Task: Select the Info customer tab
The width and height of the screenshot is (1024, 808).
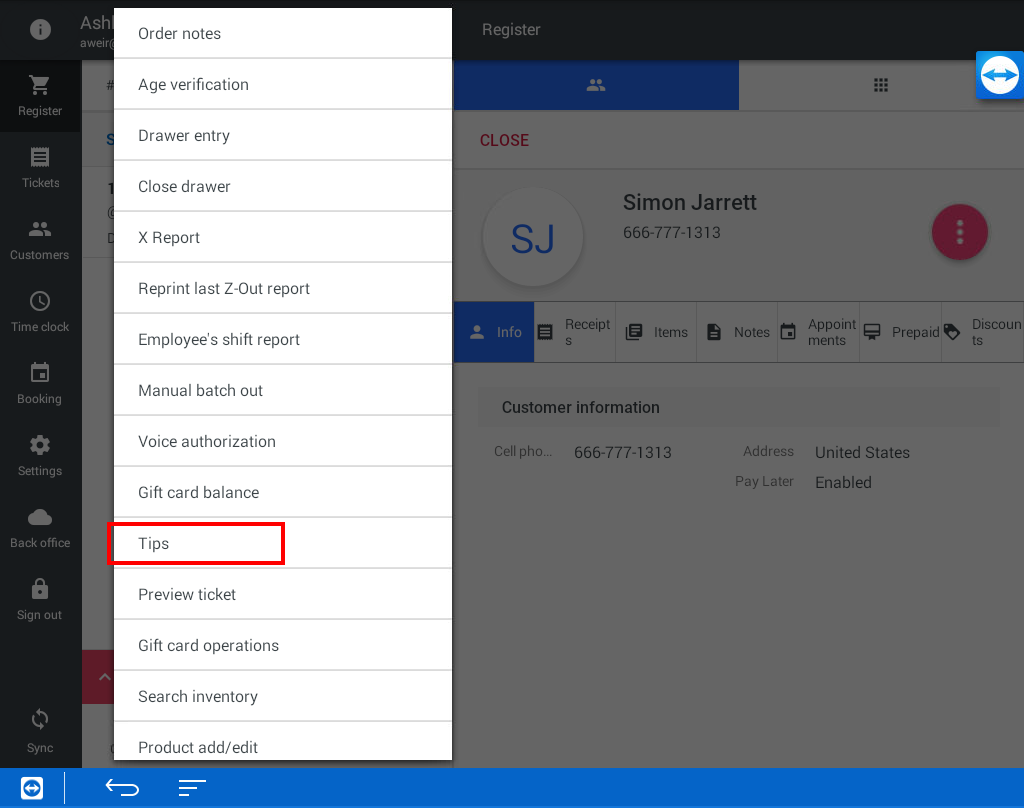Action: 494,332
